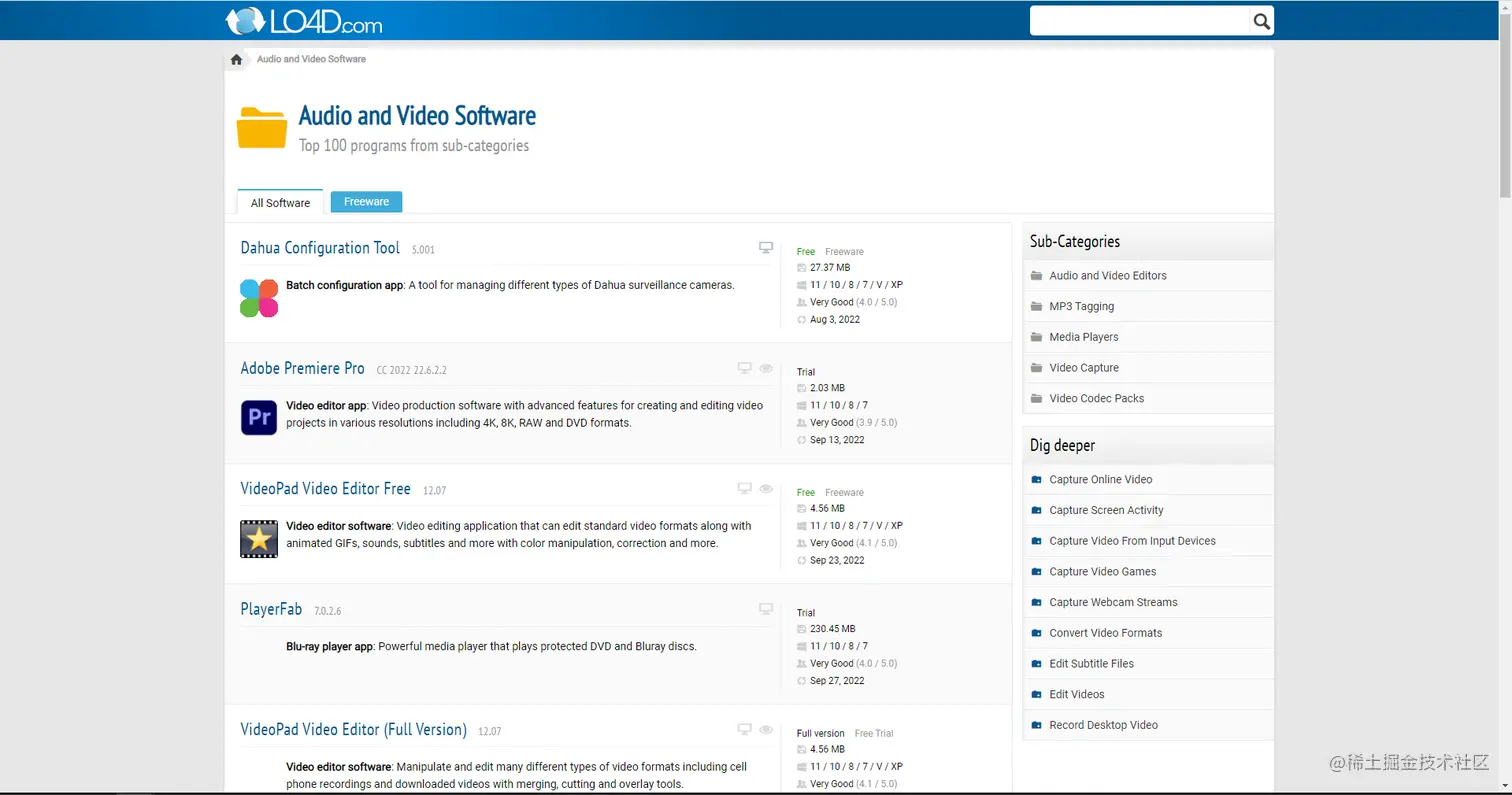
Task: Open the Record Desktop Video link
Action: pos(1103,725)
